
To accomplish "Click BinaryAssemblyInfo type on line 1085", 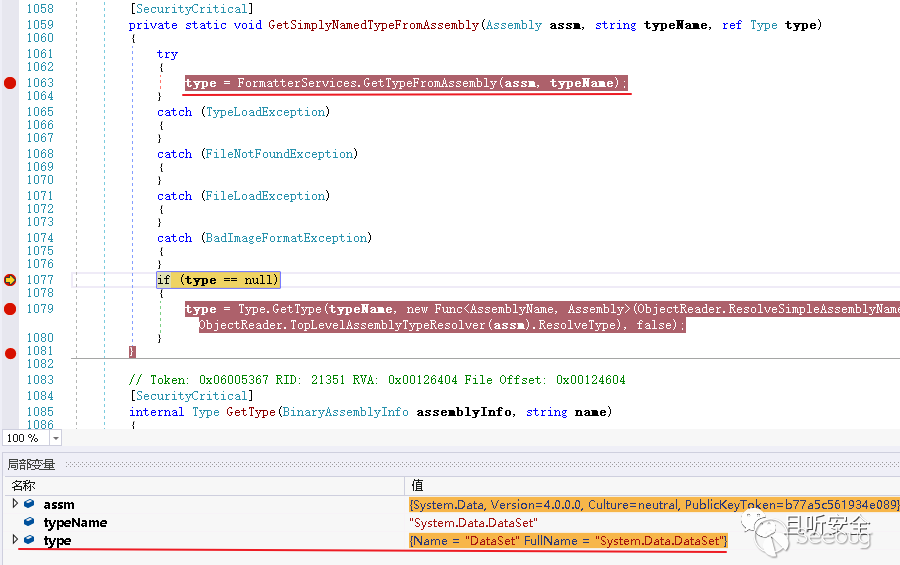I will click(329, 412).
